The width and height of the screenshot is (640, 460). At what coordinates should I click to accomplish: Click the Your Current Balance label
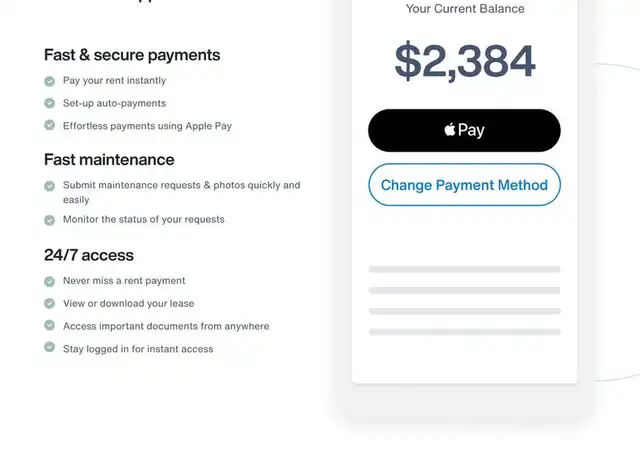point(465,9)
